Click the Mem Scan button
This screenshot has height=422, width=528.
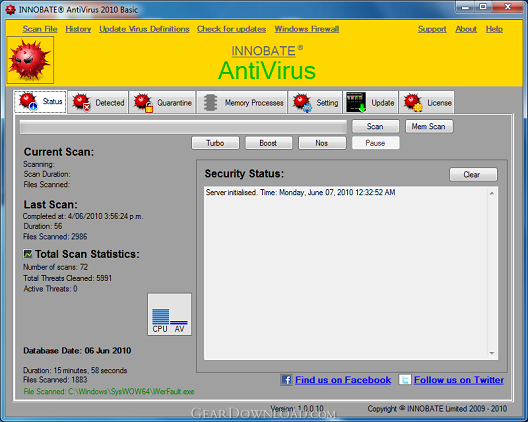[429, 126]
